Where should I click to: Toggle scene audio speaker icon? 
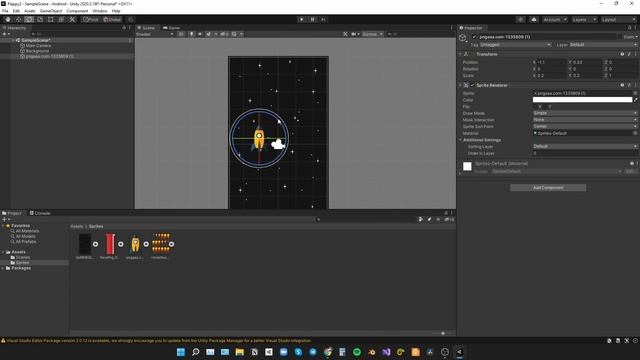coord(200,34)
